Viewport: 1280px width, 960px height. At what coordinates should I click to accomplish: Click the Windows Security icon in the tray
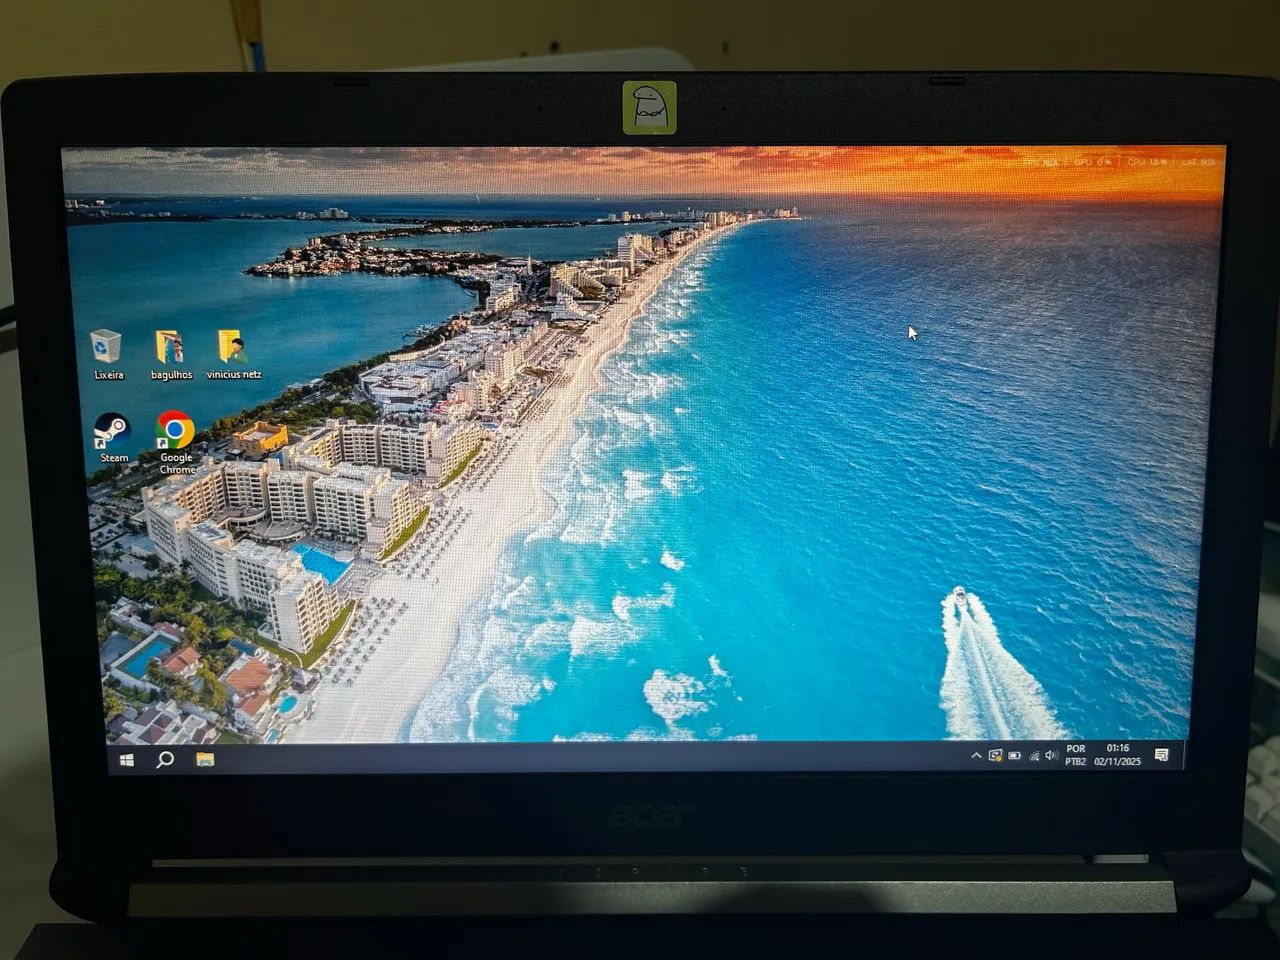point(994,755)
